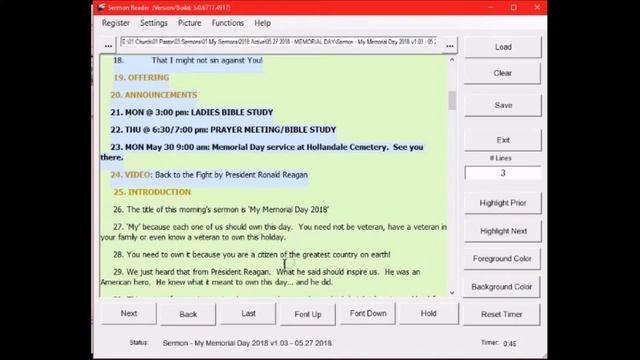Click line 26 'My Memorial Day 2018' title
The width and height of the screenshot is (640, 360).
click(221, 210)
